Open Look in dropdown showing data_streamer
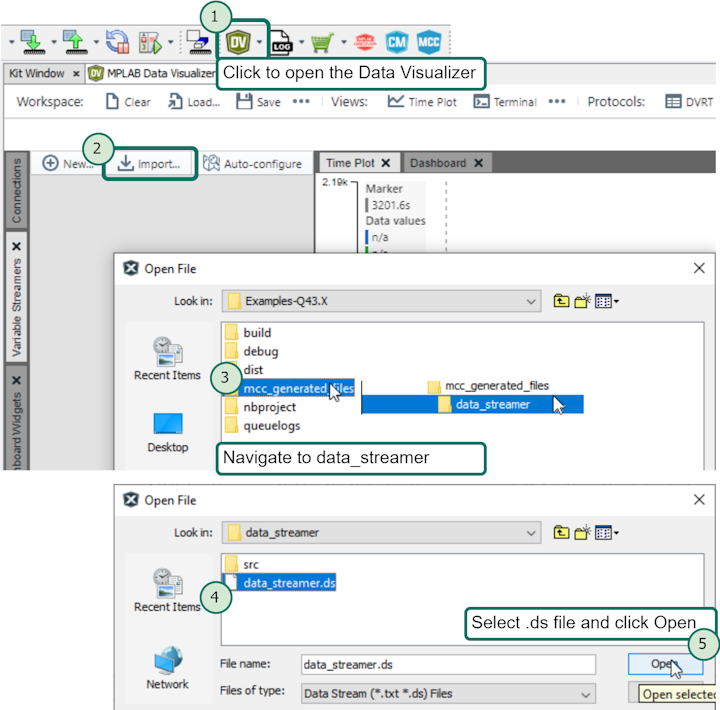Viewport: 720px width, 710px height. tap(381, 533)
